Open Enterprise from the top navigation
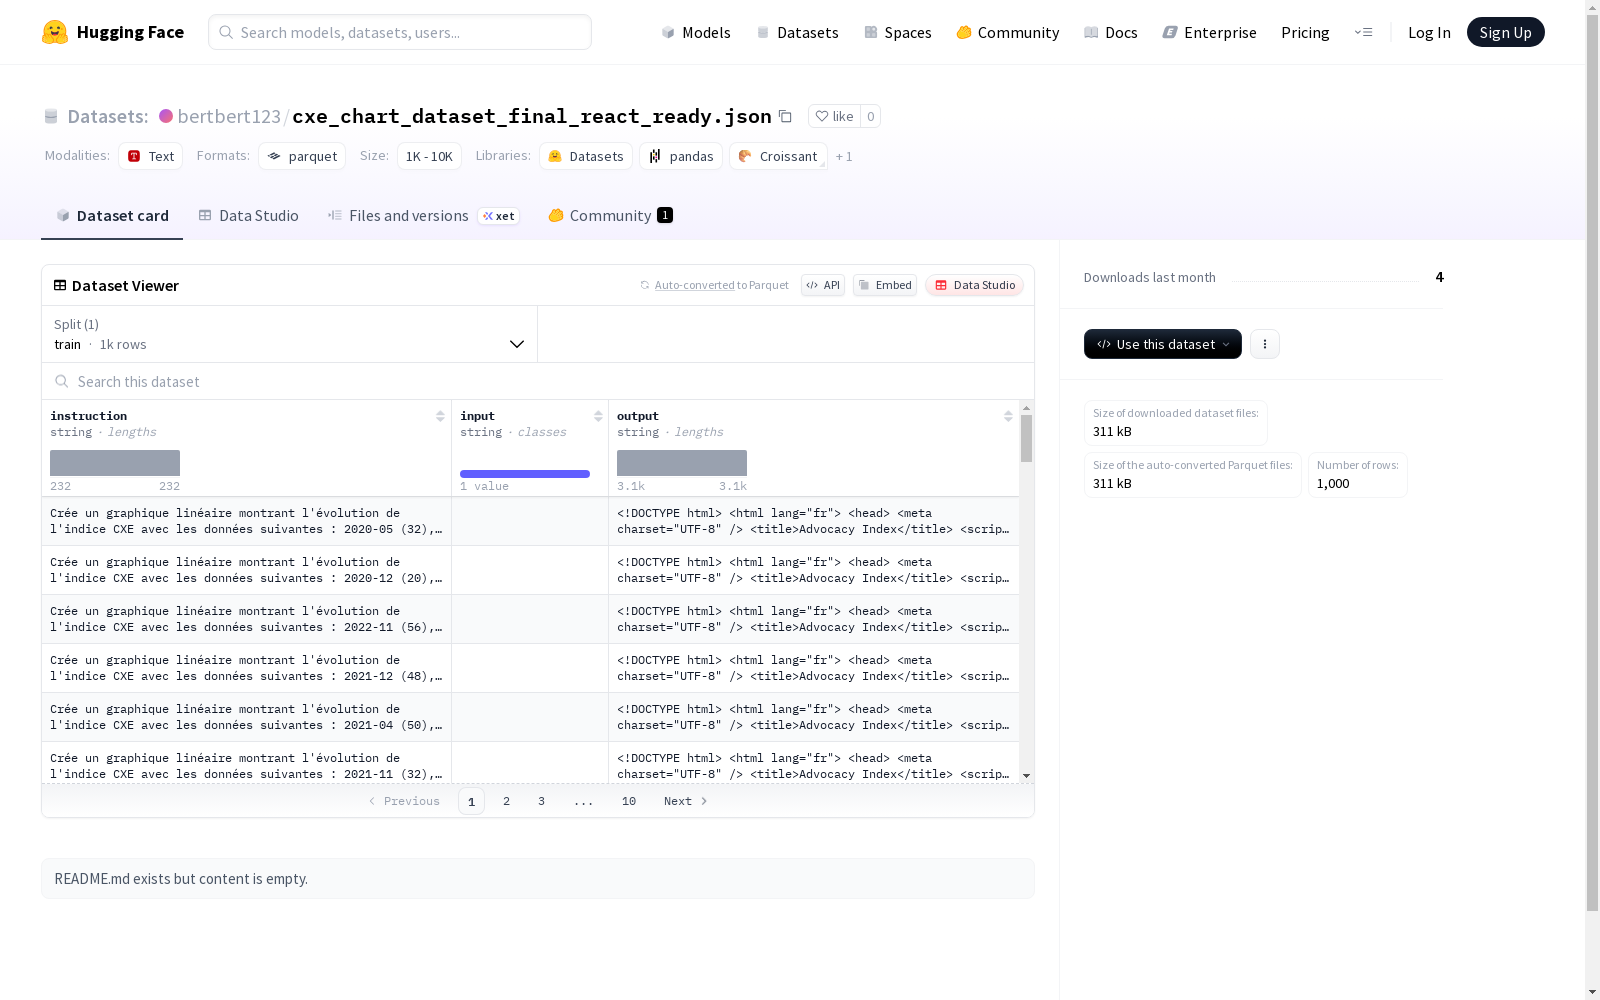The image size is (1600, 1000). pyautogui.click(x=1210, y=32)
